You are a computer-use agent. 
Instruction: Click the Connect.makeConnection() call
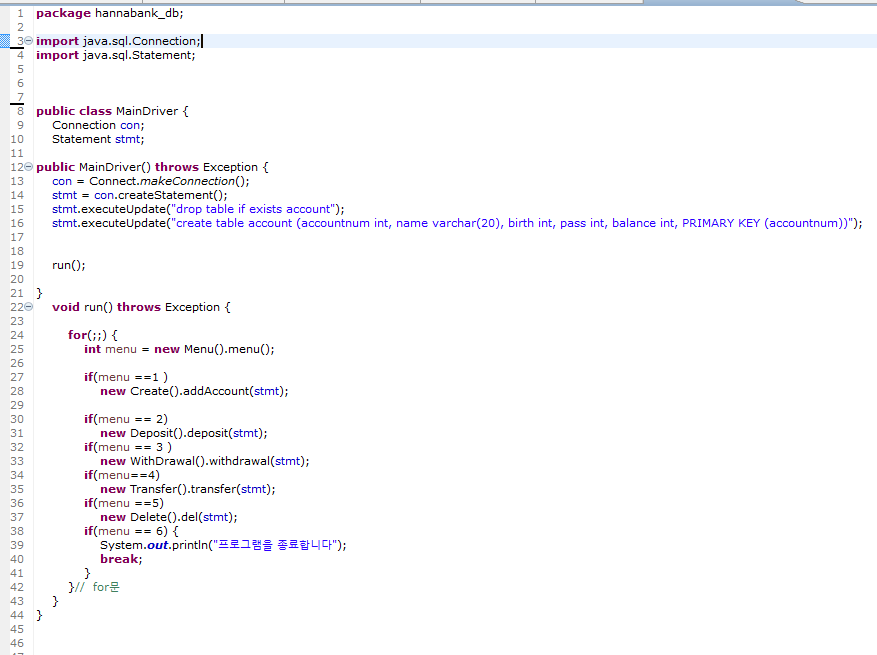[x=169, y=181]
